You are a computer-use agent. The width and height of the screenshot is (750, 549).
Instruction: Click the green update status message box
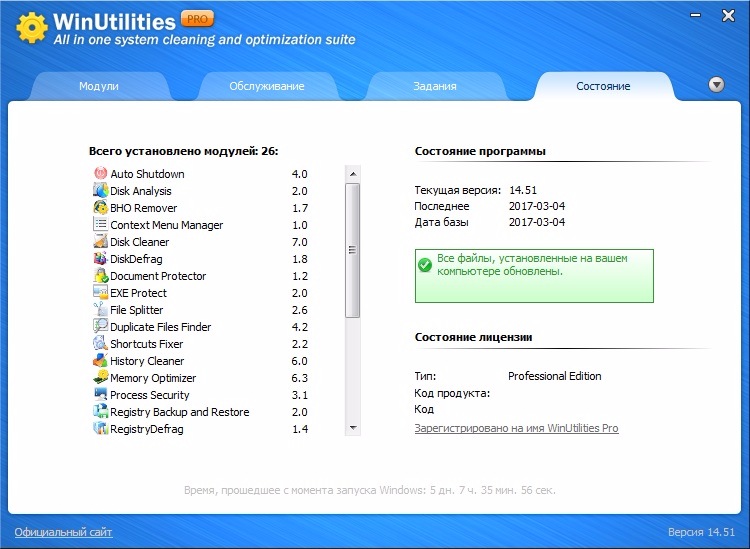tap(534, 276)
